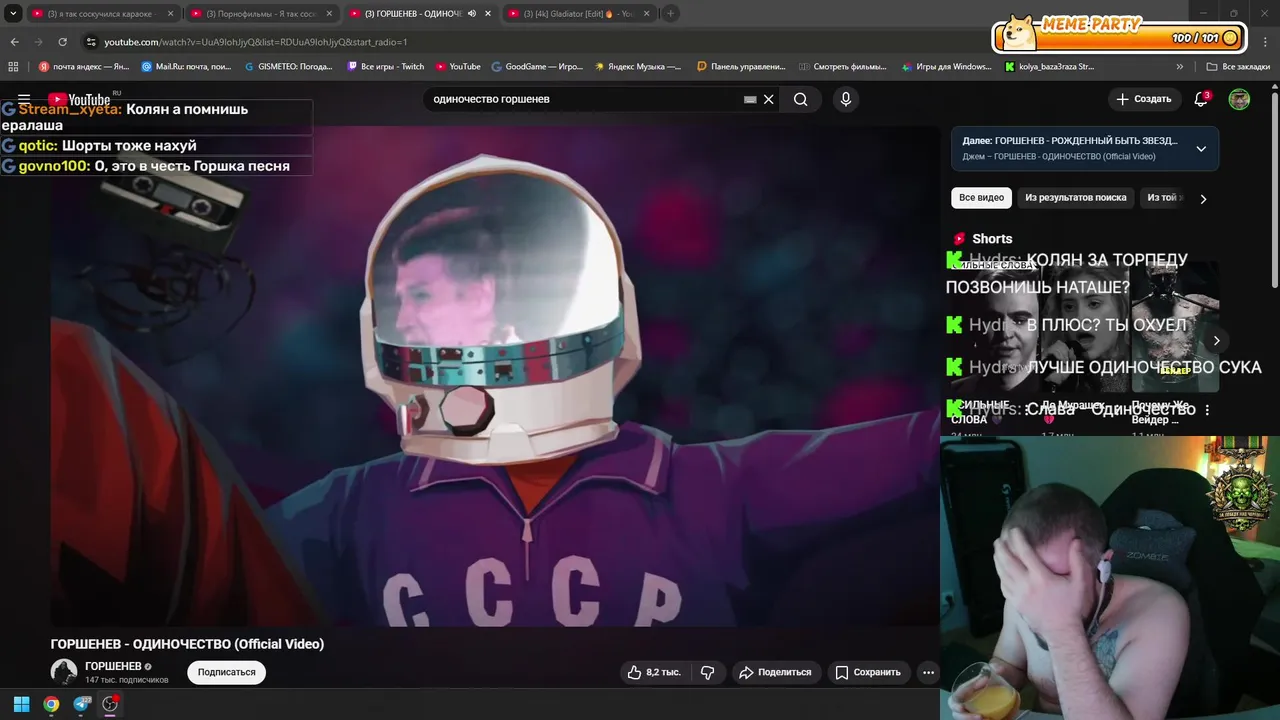This screenshot has height=720, width=1280.
Task: Open 'Панель управлени...' bookmark
Action: pos(741,67)
